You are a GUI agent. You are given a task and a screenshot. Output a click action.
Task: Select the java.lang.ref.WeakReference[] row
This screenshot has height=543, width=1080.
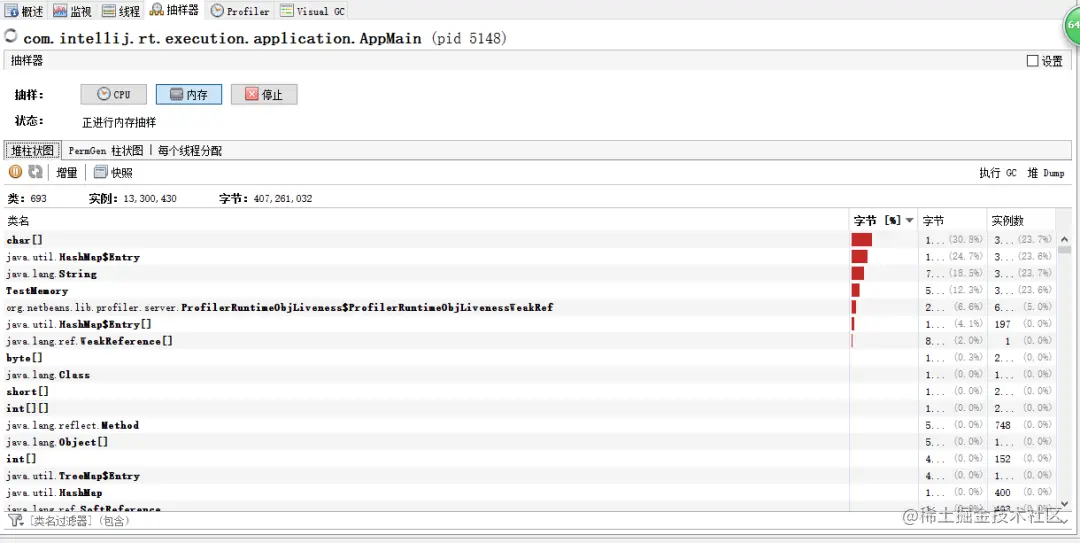[x=529, y=341]
